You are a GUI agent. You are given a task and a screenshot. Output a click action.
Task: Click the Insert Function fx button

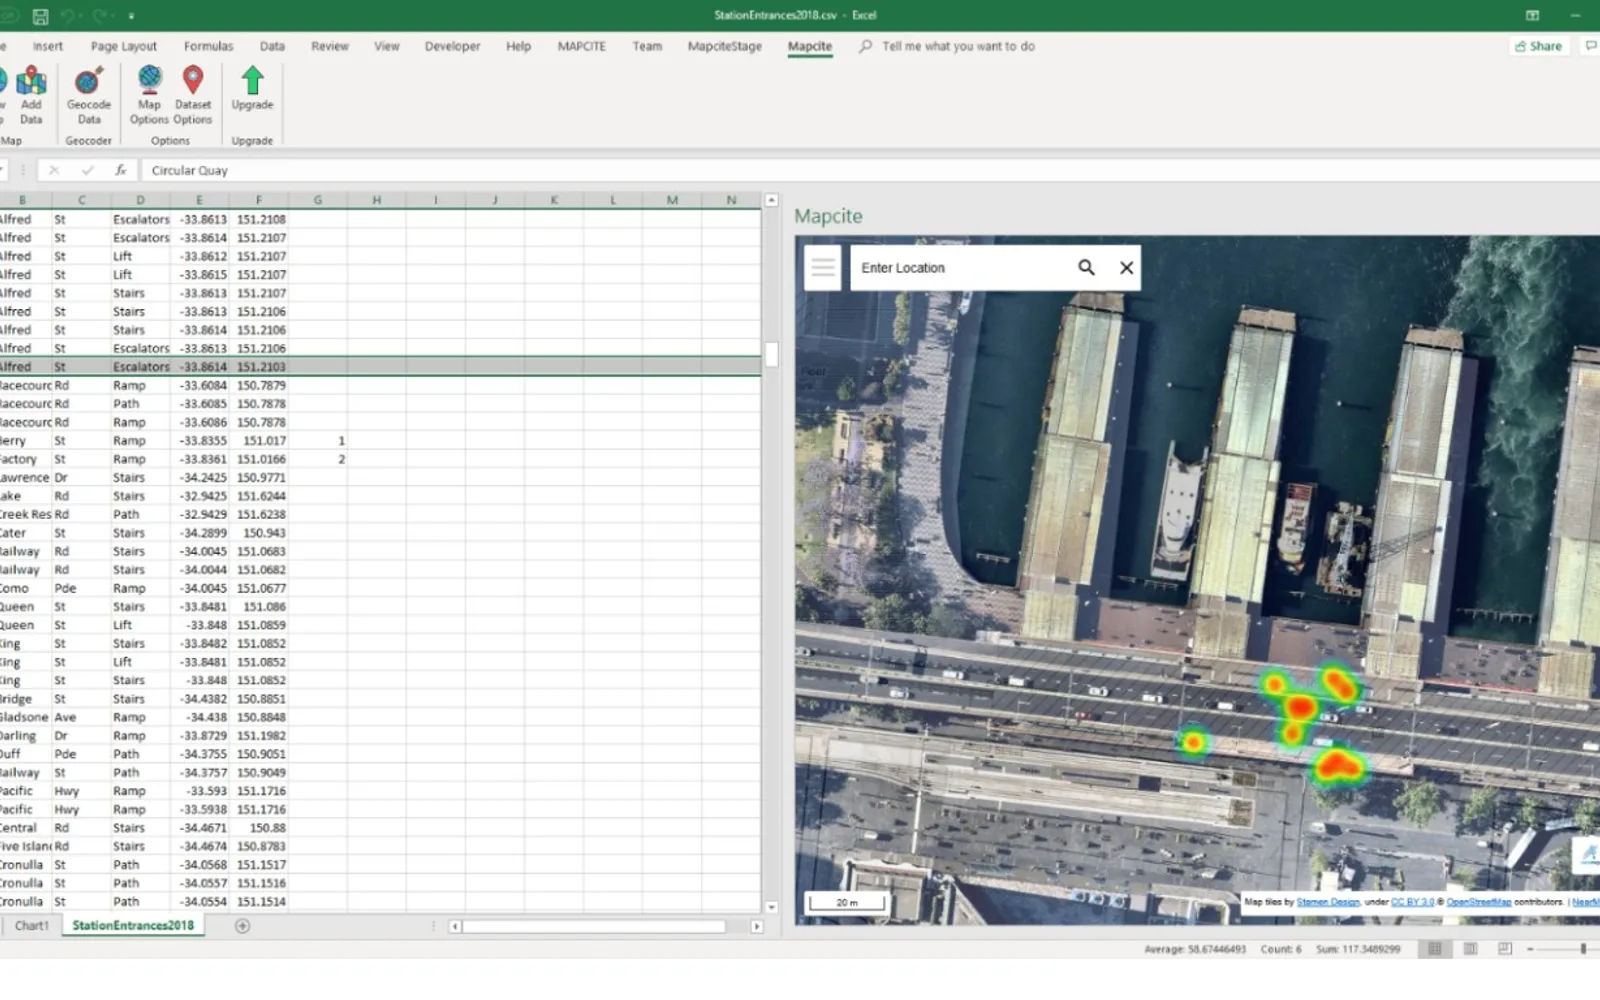pos(121,170)
